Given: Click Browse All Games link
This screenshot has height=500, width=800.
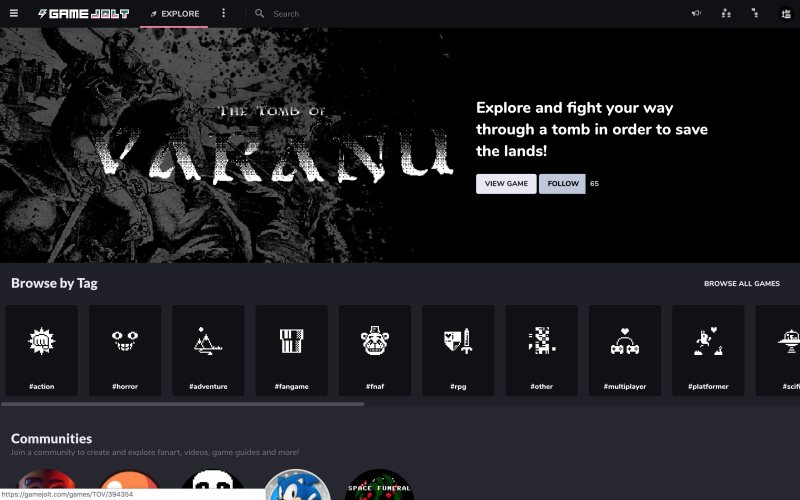Looking at the screenshot, I should (742, 284).
